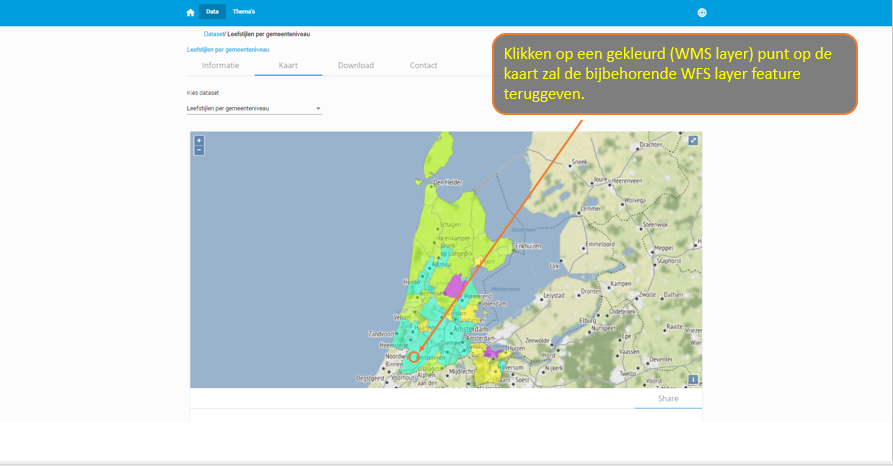This screenshot has height=466, width=893.
Task: Click the Zeewolde label on map
Action: tap(537, 340)
